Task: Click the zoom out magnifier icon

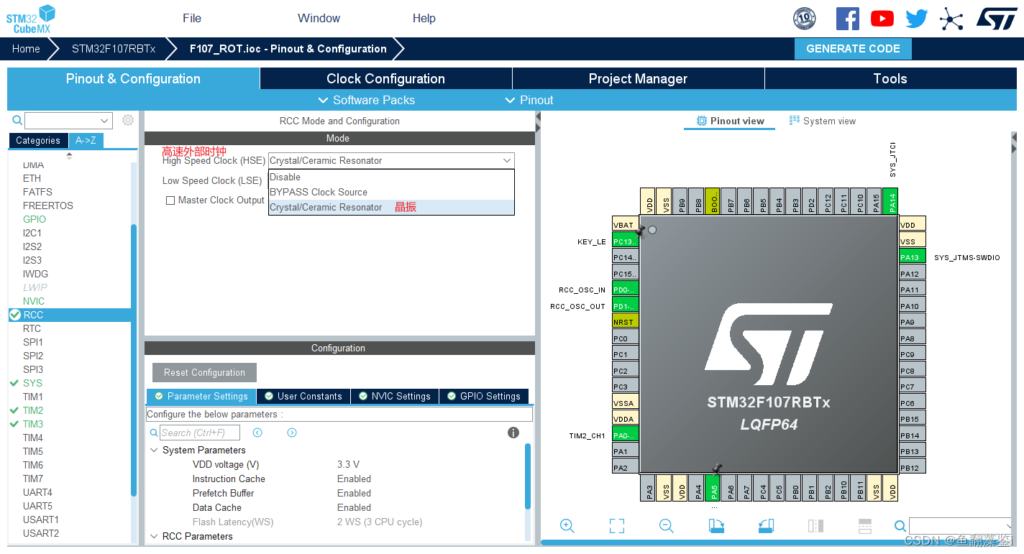Action: pyautogui.click(x=666, y=526)
